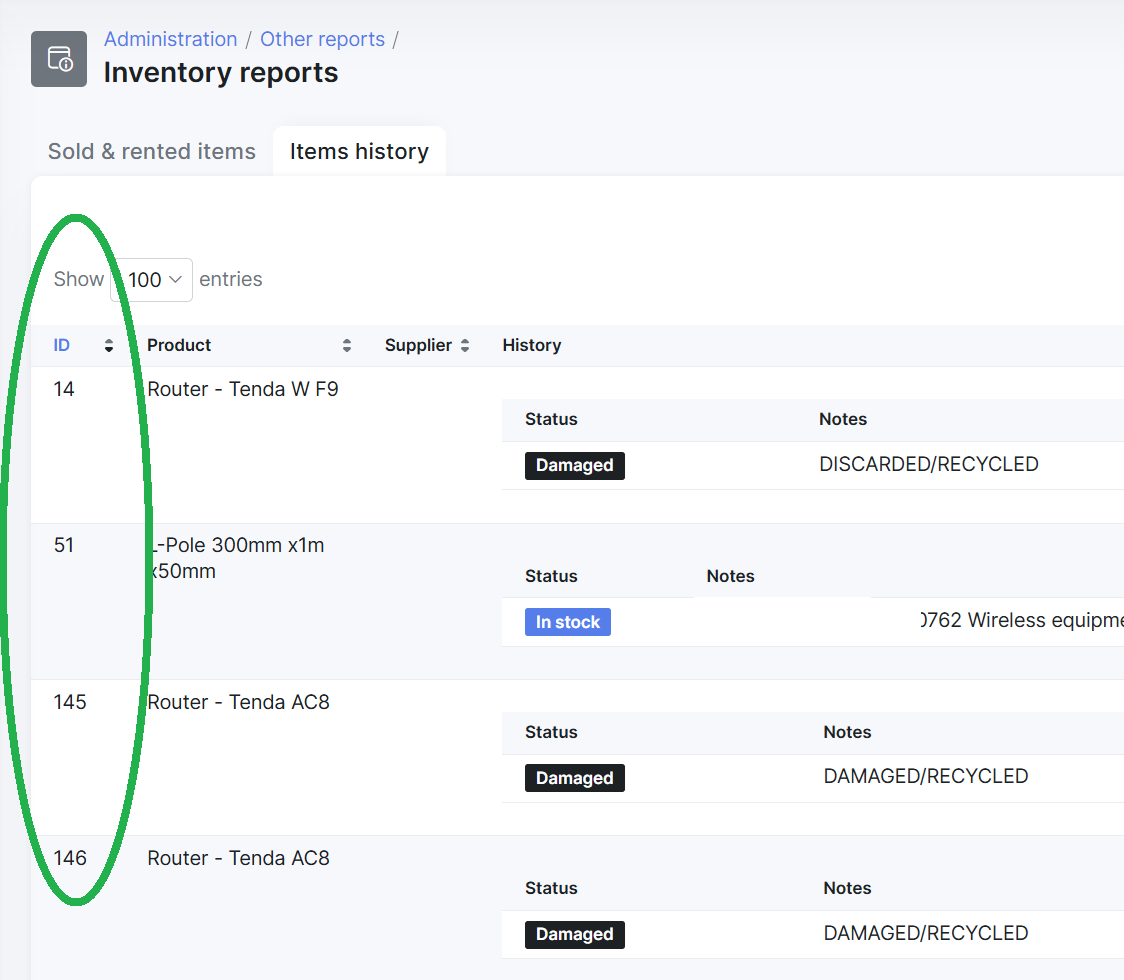
Task: Sort table by ID column arrows
Action: pos(109,346)
